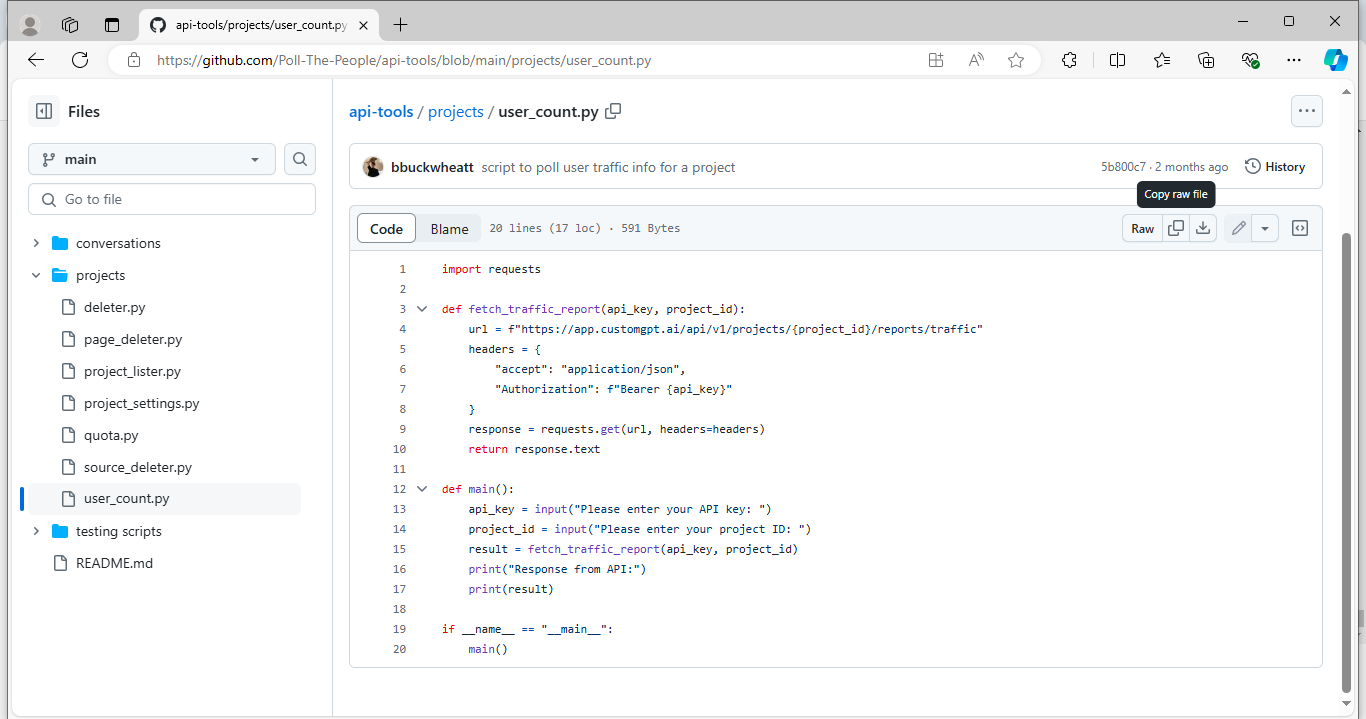1366x719 pixels.
Task: Switch to the Blame tab
Action: (448, 228)
